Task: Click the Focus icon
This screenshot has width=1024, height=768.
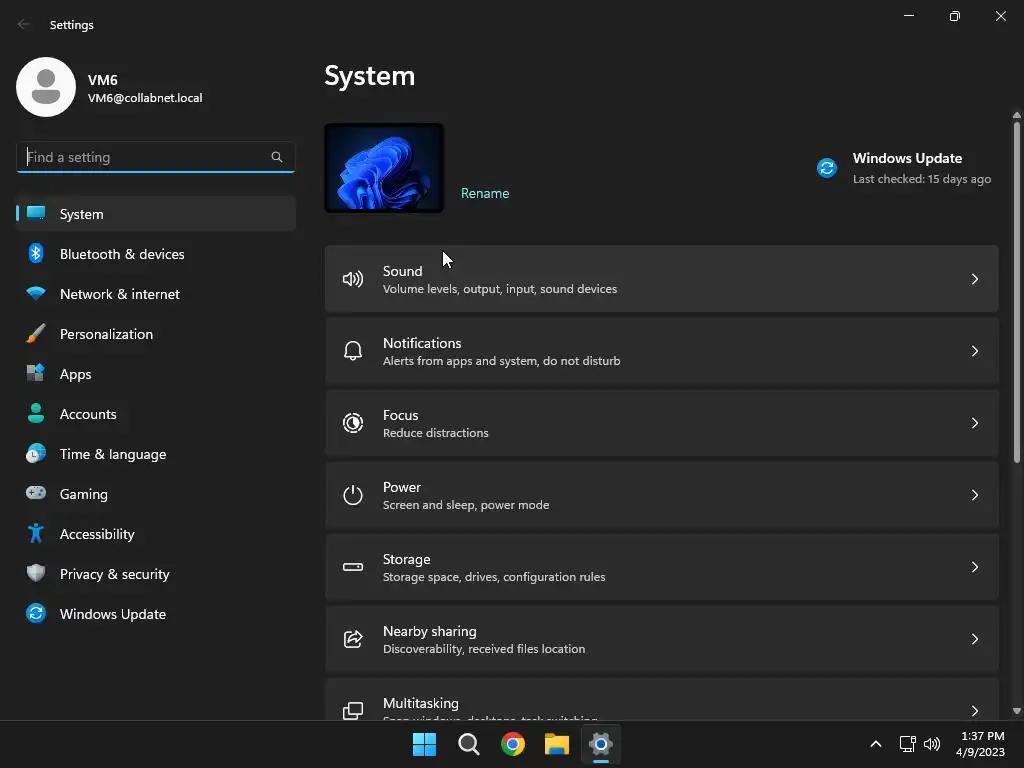Action: (353, 423)
